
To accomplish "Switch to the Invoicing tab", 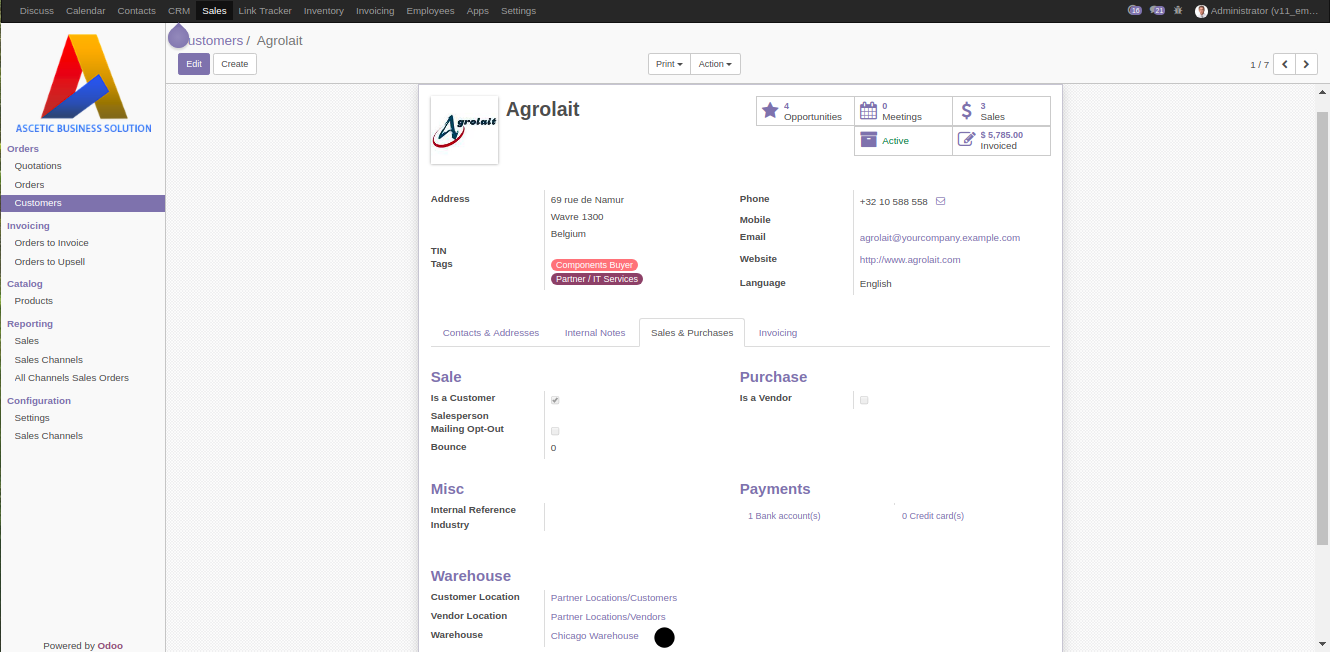I will [x=778, y=333].
